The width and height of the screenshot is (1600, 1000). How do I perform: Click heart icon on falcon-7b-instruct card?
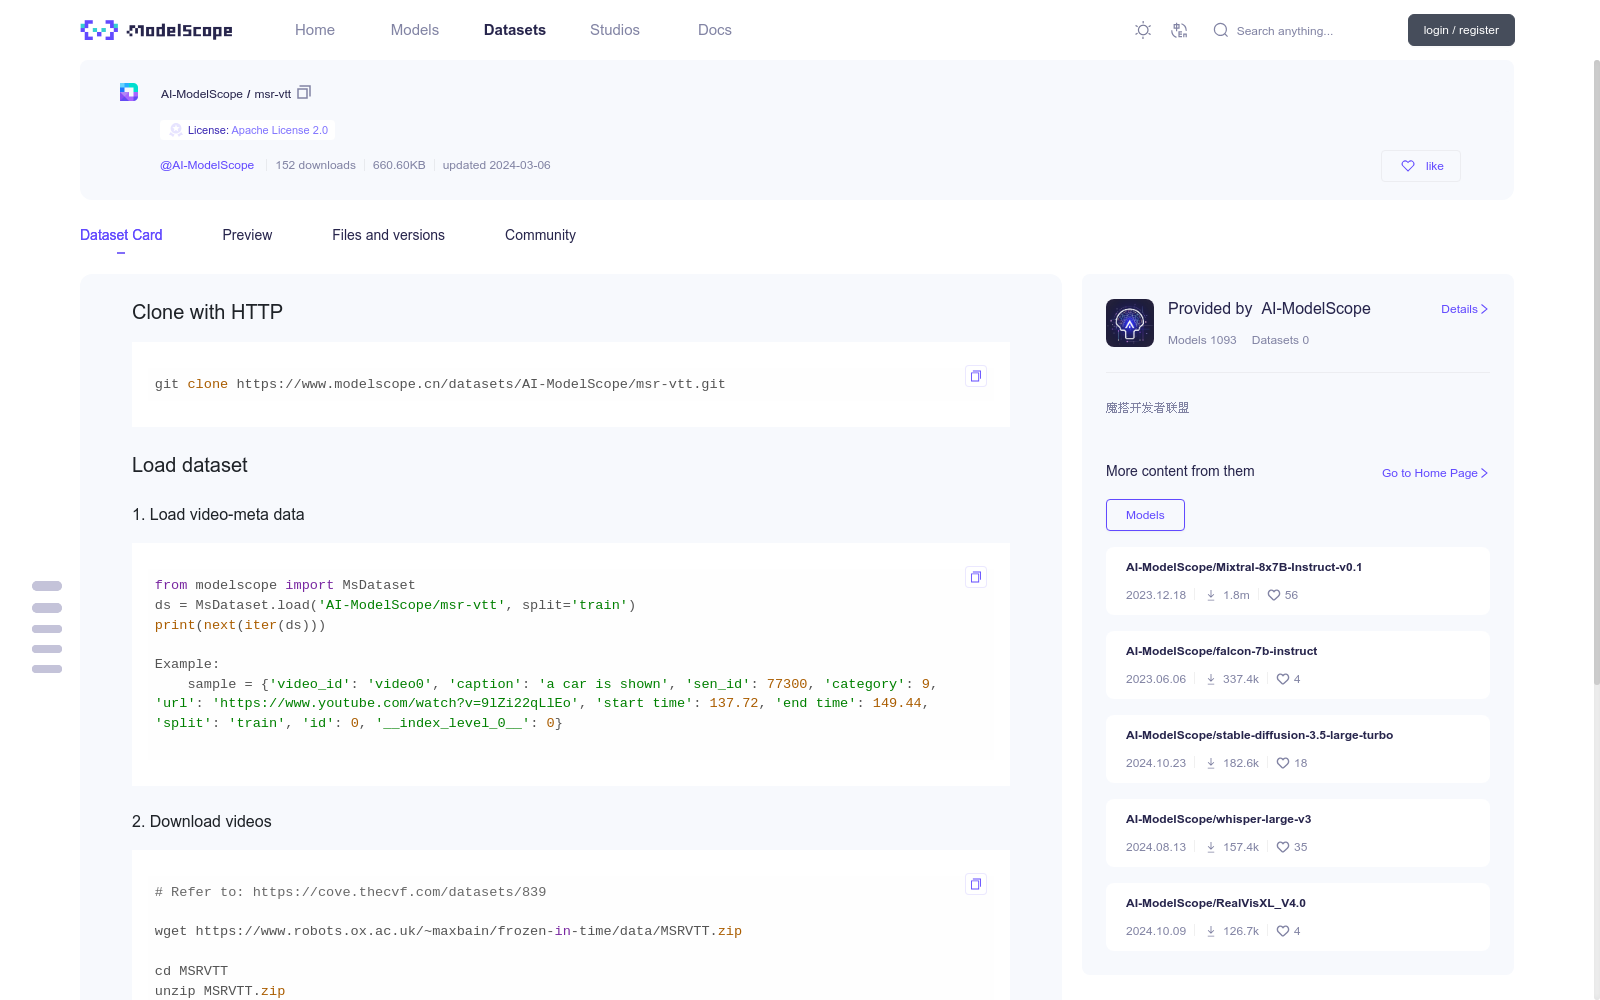[x=1283, y=679]
